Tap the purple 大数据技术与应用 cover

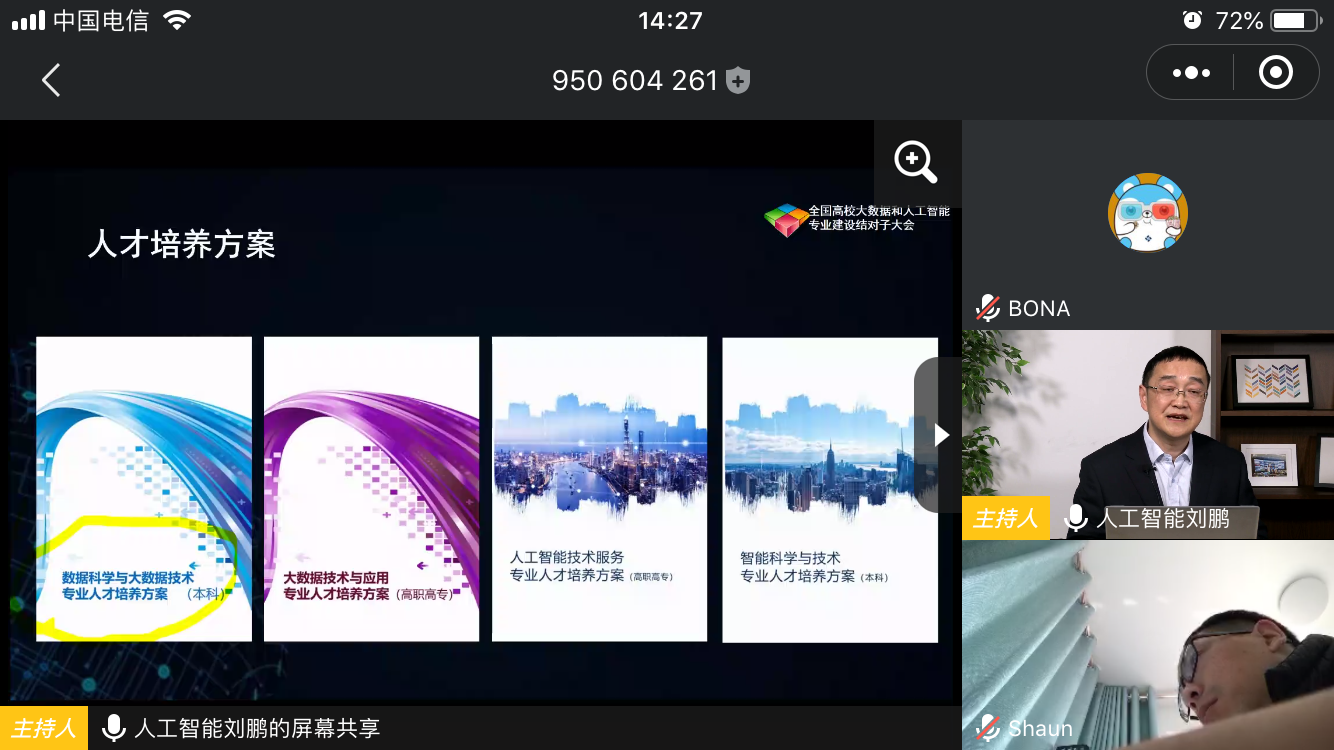[x=371, y=488]
